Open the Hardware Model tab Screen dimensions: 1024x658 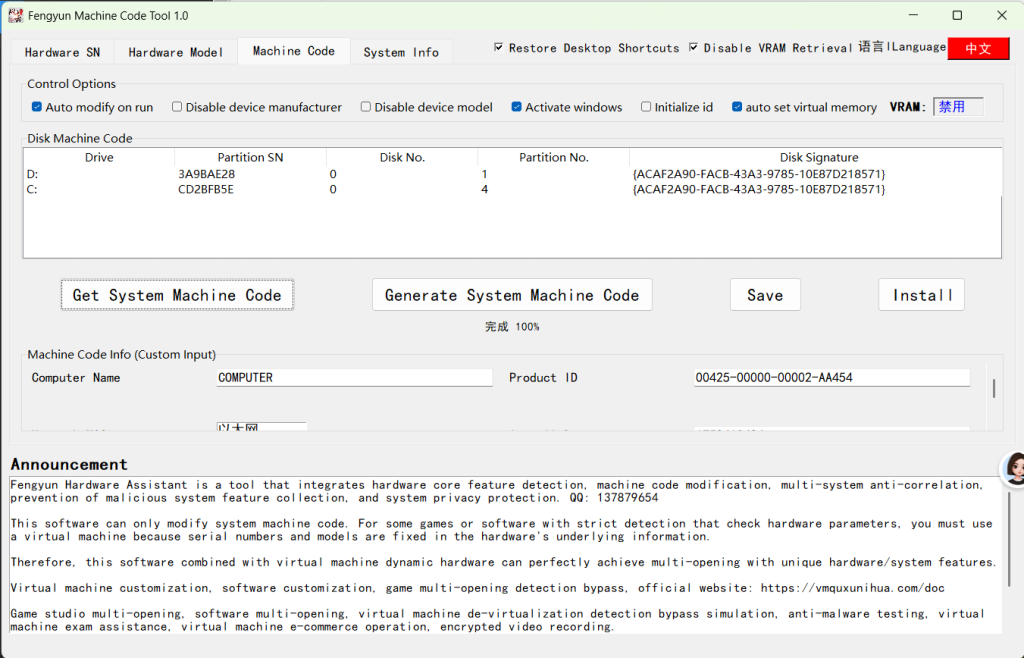click(175, 52)
